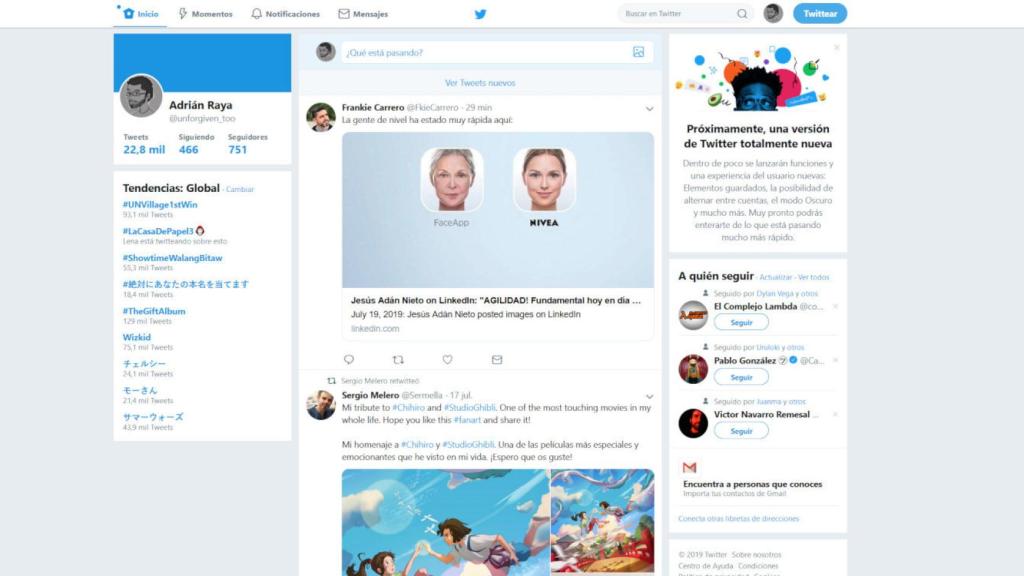Image resolution: width=1024 pixels, height=576 pixels.
Task: Open Sobre nosotros footer link
Action: 756,554
